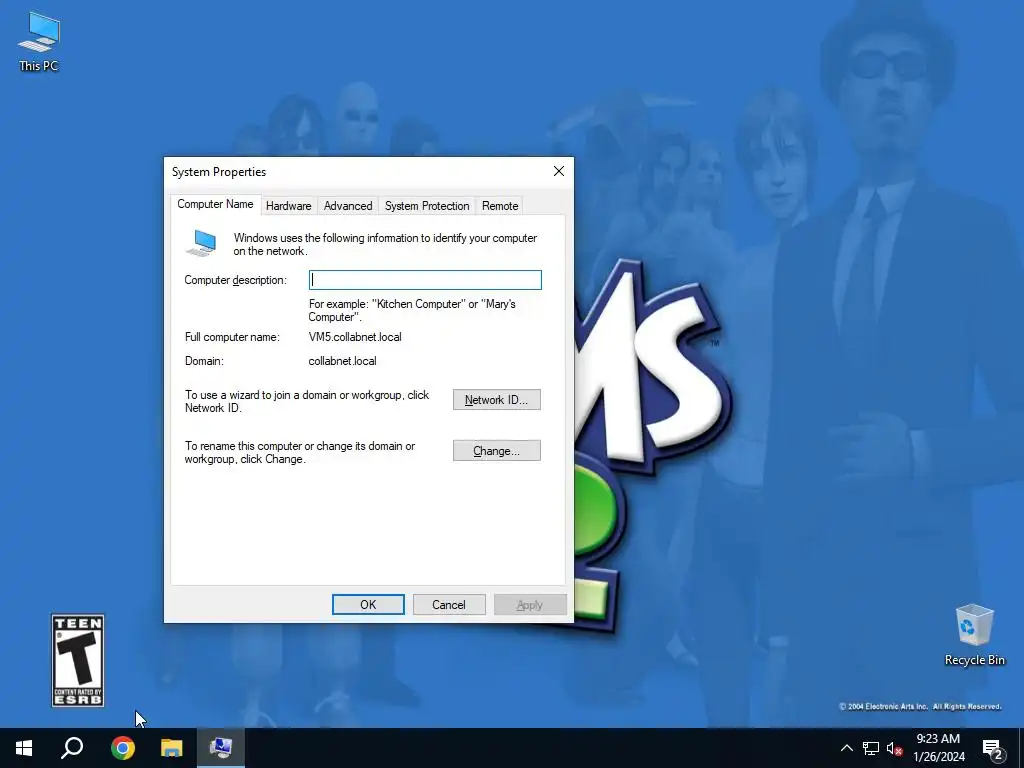The image size is (1024, 768).
Task: Select the Computer Name tab
Action: click(216, 204)
